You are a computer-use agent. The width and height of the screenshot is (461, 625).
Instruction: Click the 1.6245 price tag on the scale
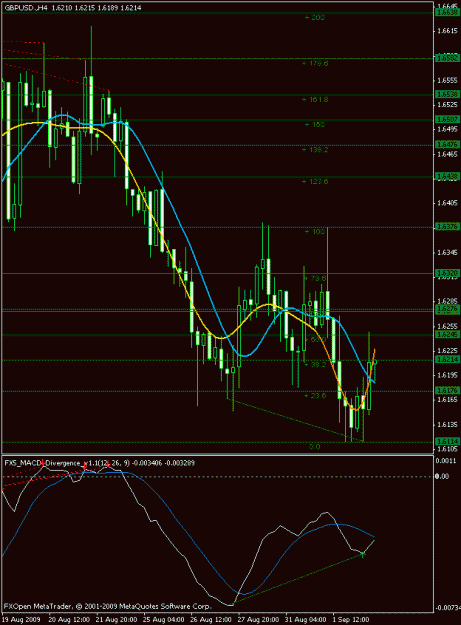coord(448,334)
